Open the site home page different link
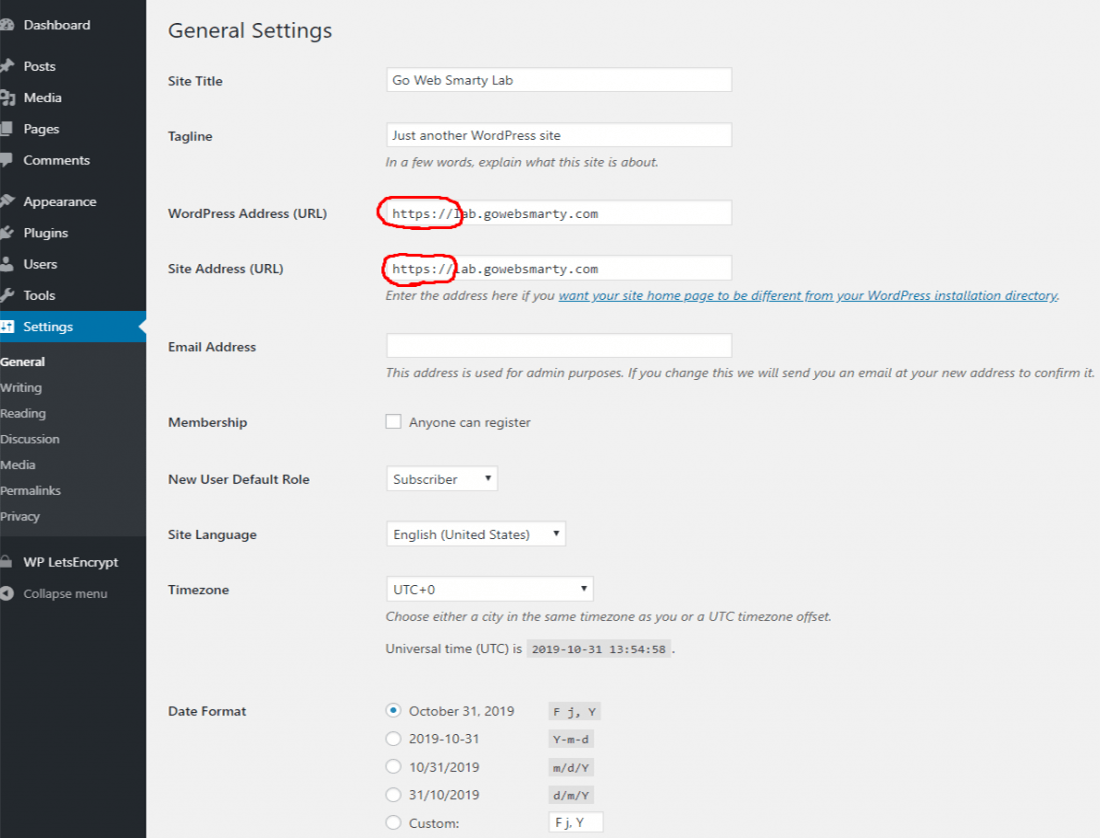1100x838 pixels. tap(808, 296)
